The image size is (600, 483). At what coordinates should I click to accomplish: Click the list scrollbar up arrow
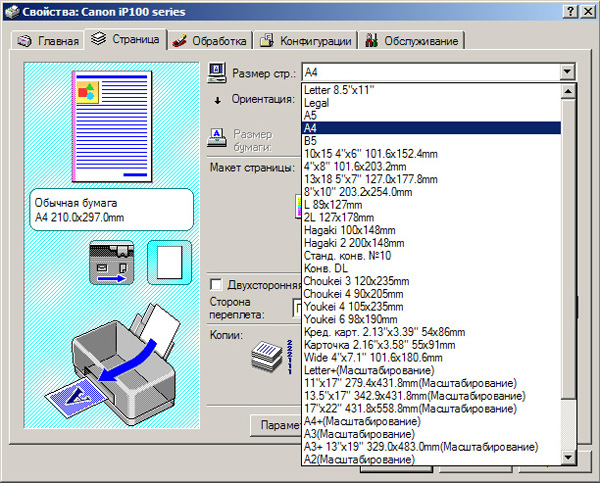(x=568, y=91)
